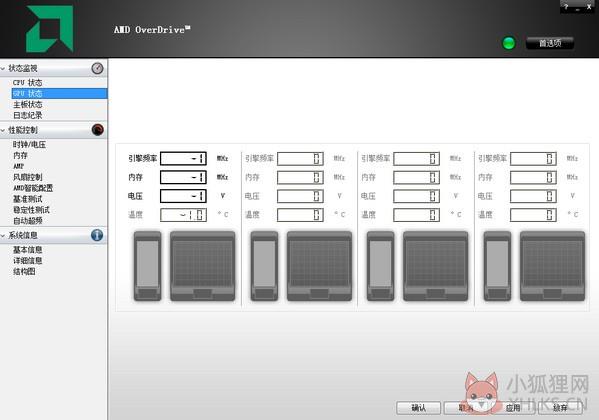Open 详细信息 under 系统信息
This screenshot has width=599, height=420.
click(x=28, y=261)
